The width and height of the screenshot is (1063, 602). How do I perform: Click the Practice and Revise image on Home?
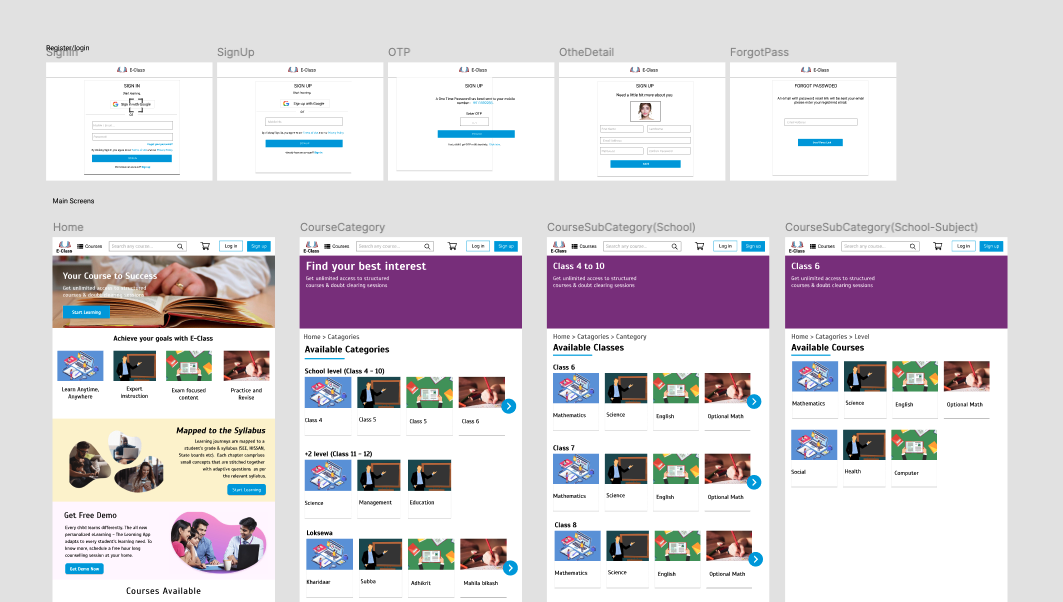tap(246, 366)
